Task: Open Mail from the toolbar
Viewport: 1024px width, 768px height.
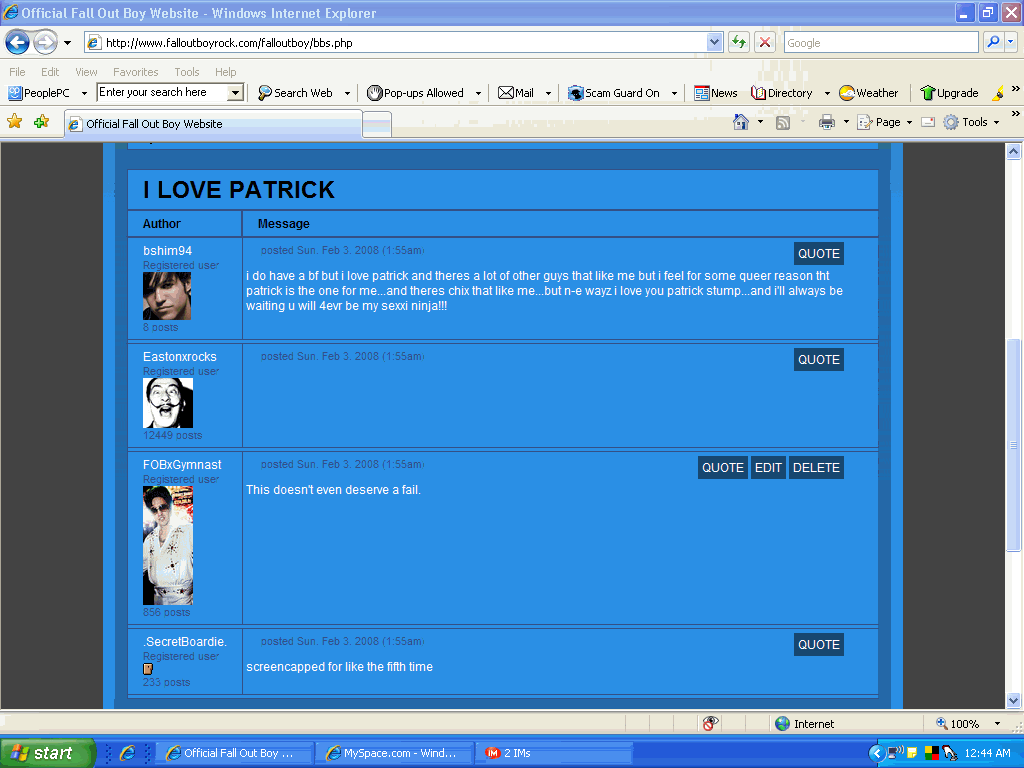Action: 516,93
